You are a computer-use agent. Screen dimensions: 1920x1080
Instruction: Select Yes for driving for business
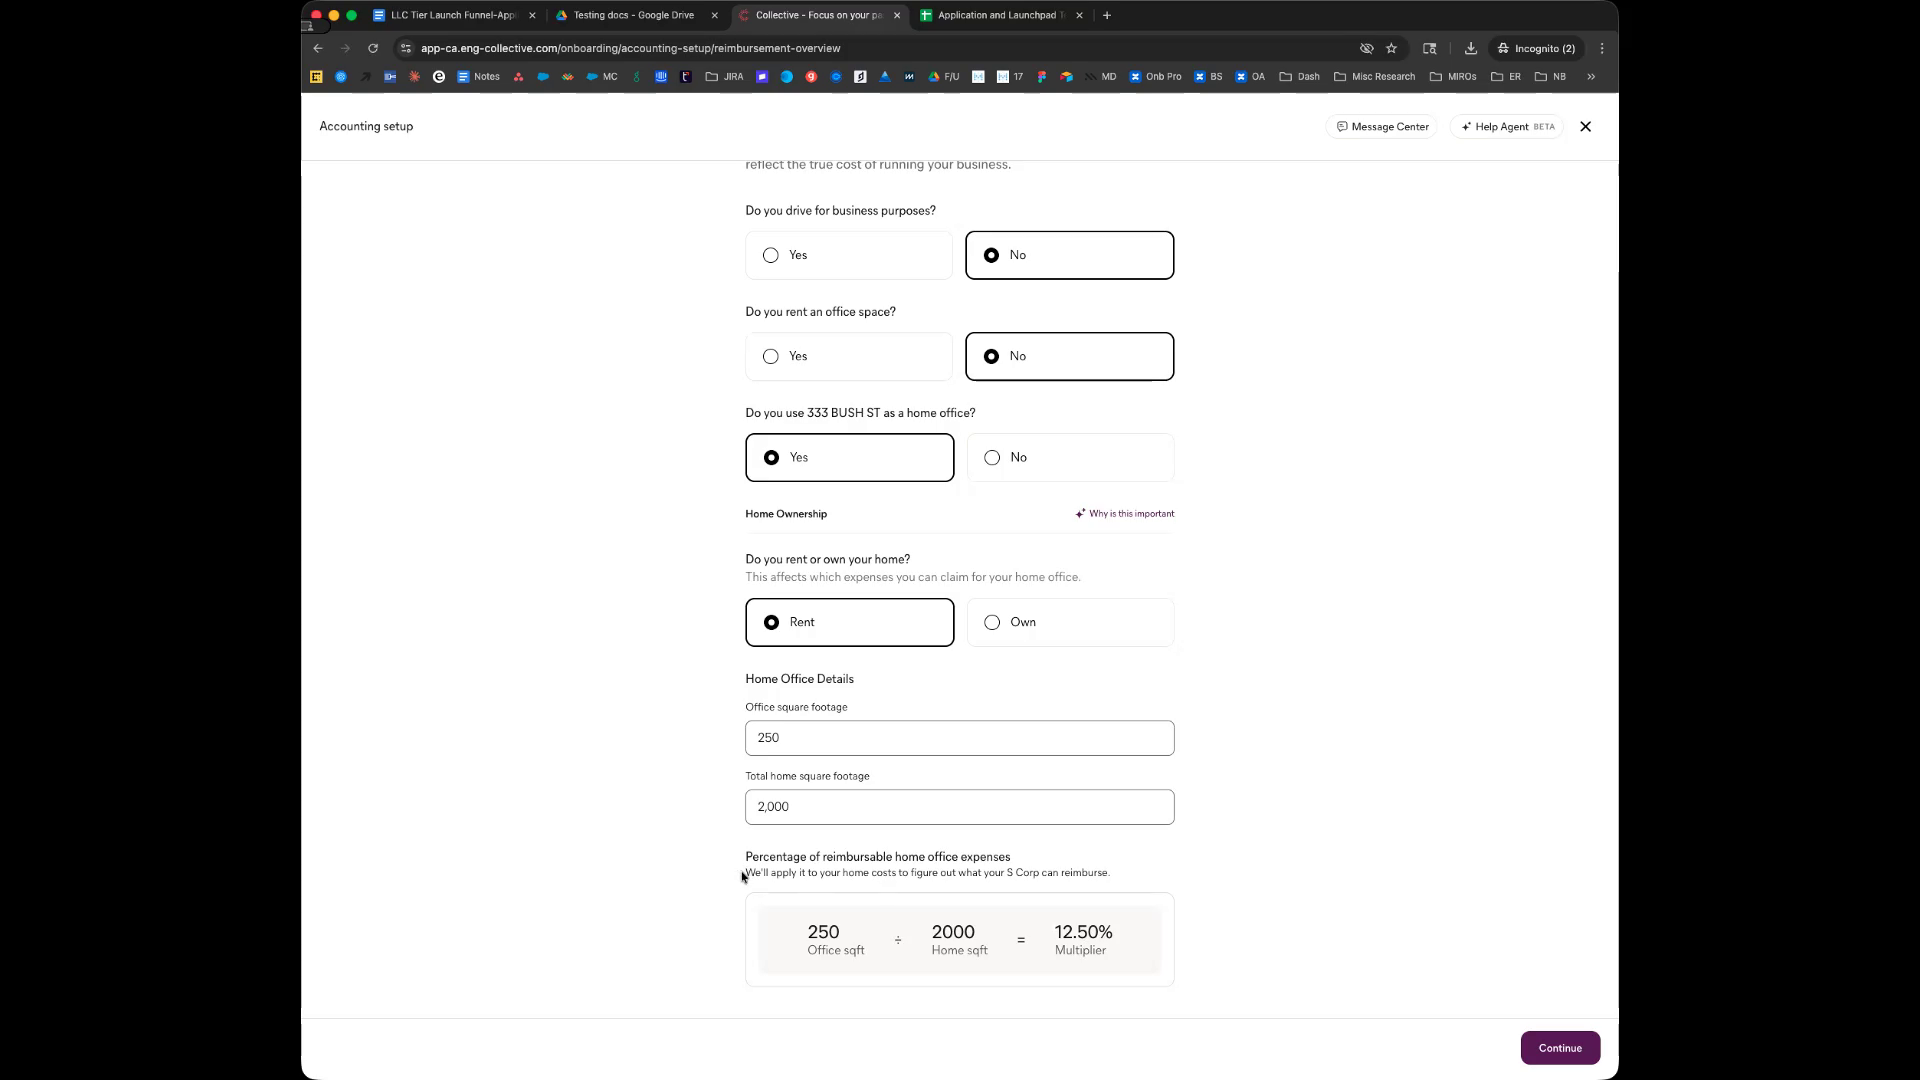[849, 255]
